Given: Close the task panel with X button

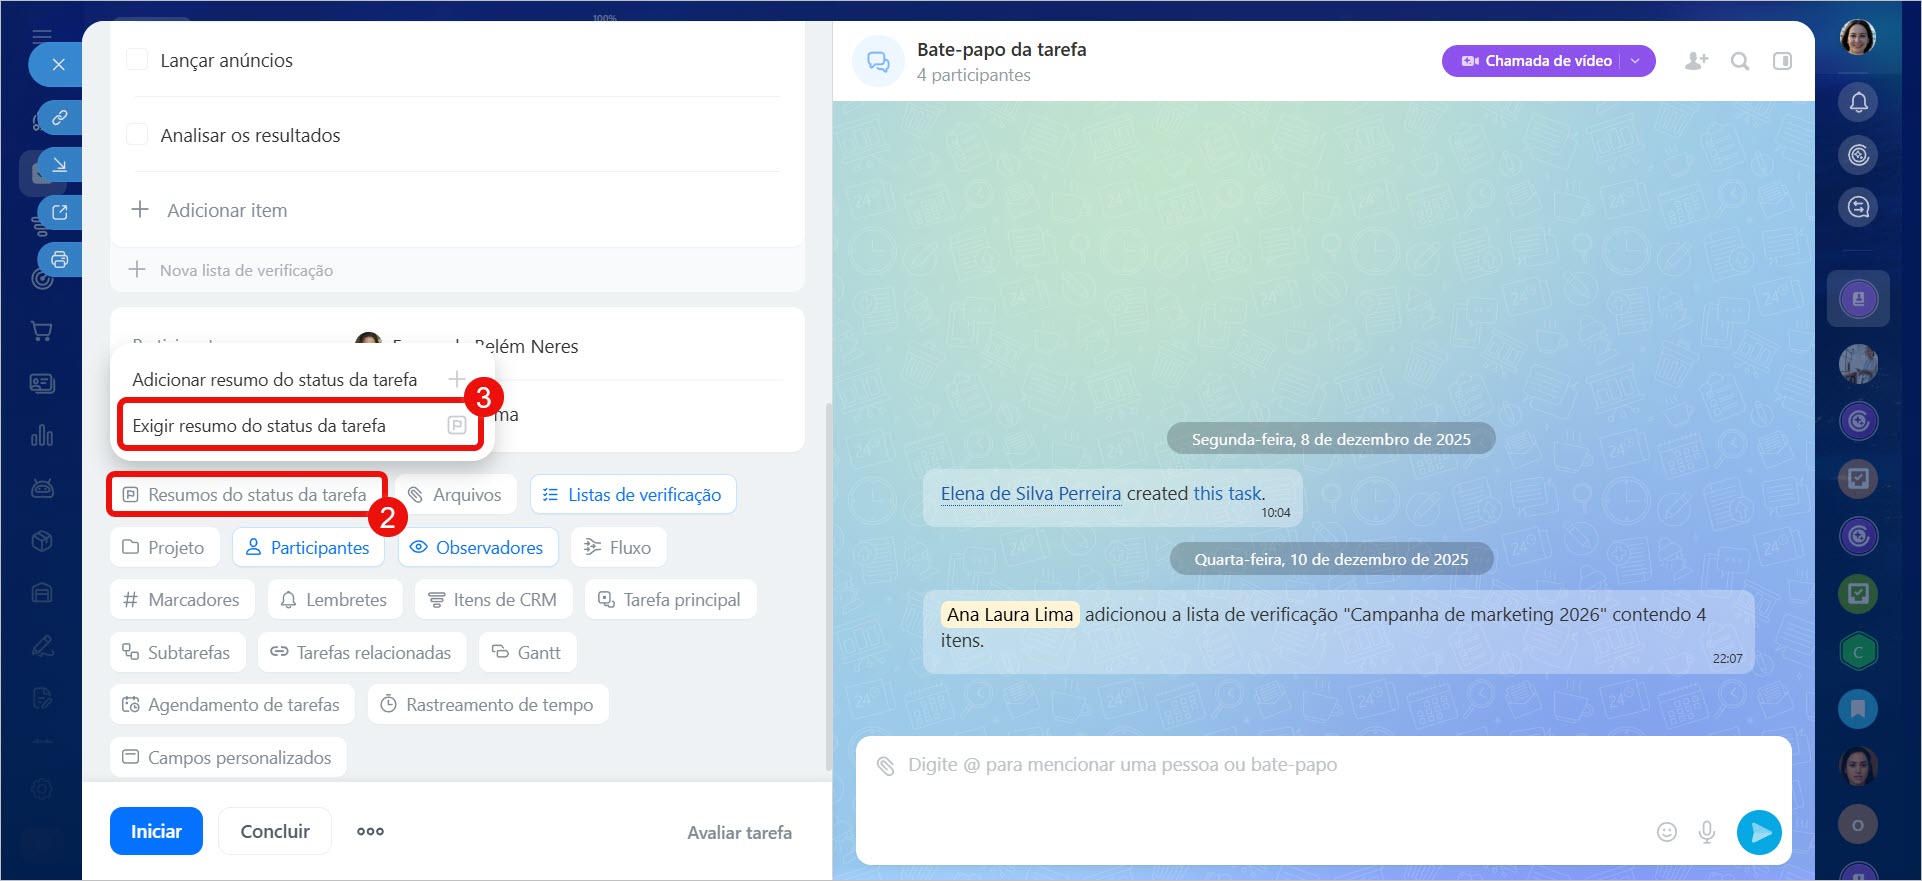Looking at the screenshot, I should [58, 65].
